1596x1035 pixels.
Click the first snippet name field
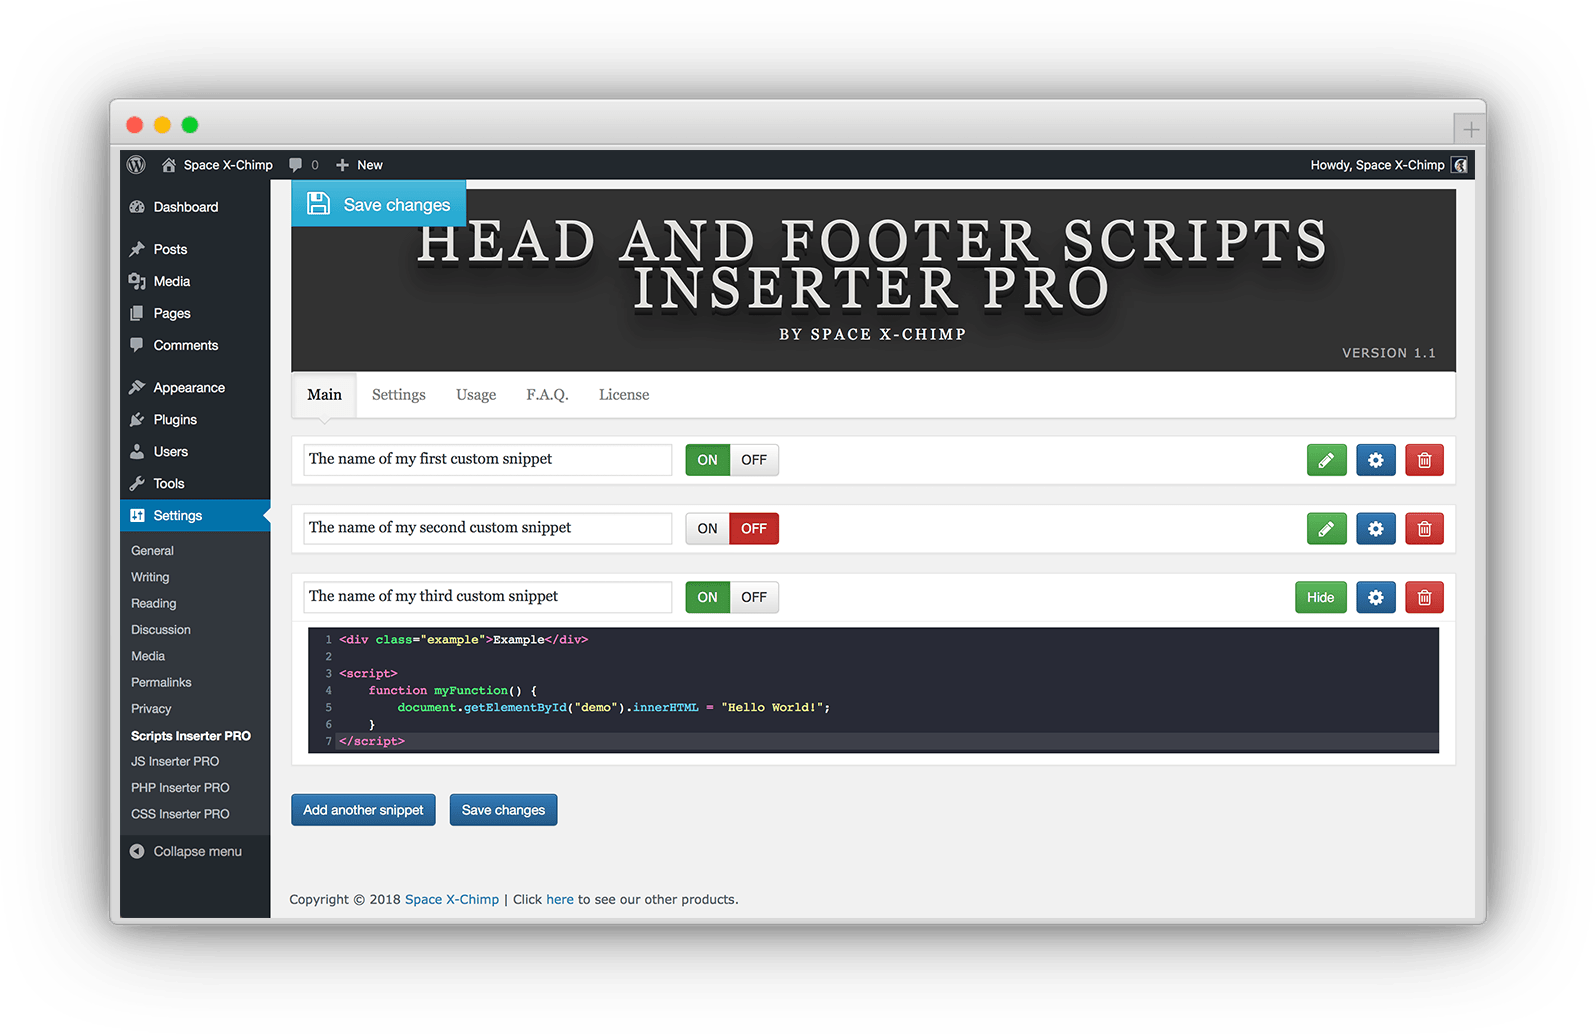click(487, 460)
